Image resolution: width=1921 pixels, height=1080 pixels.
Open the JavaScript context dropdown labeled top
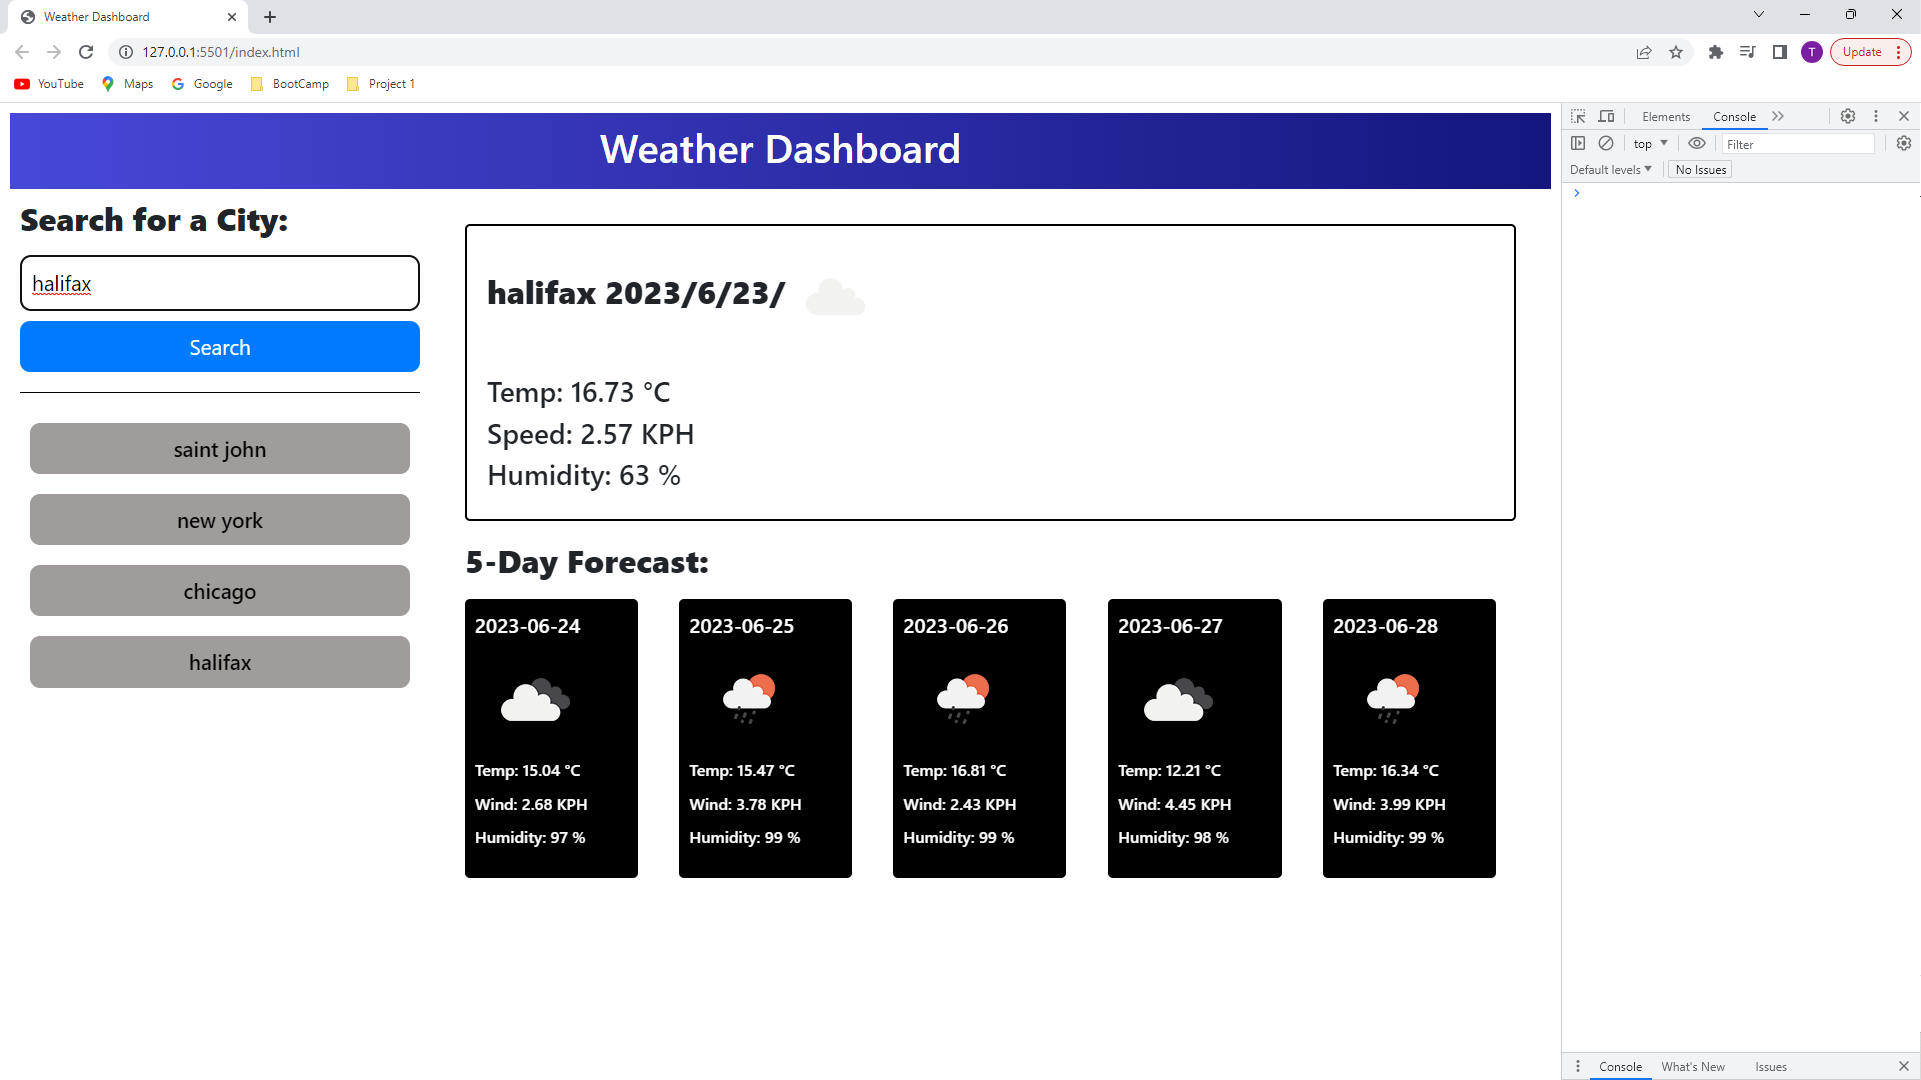(1649, 143)
